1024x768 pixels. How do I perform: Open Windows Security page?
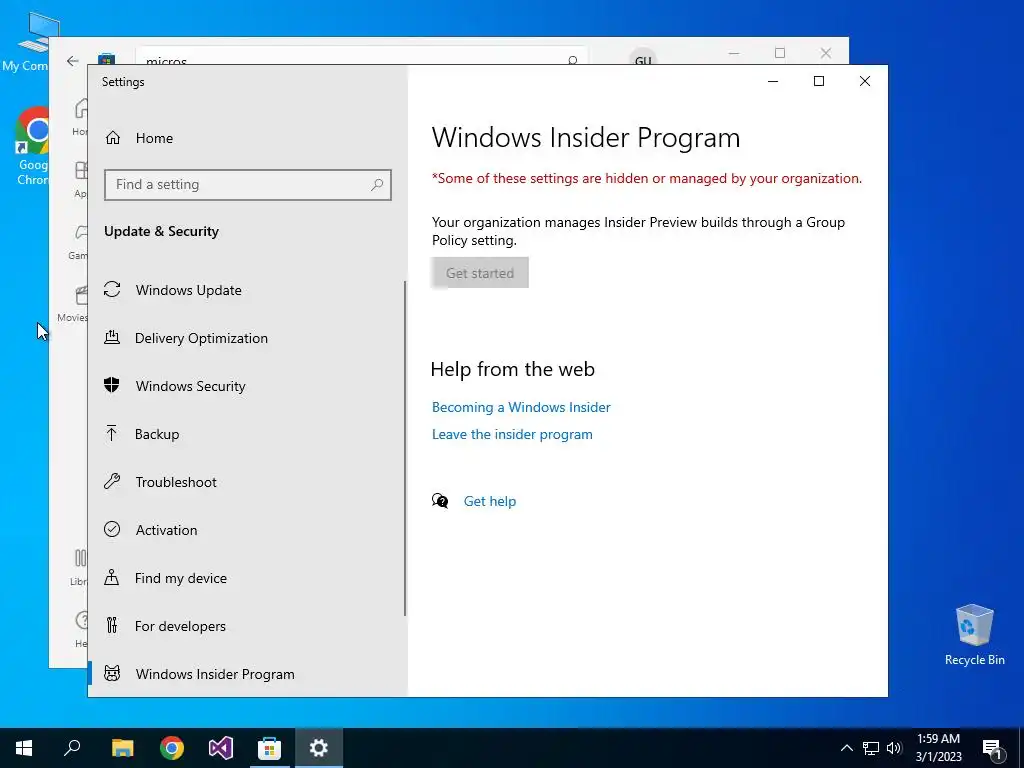(246, 386)
